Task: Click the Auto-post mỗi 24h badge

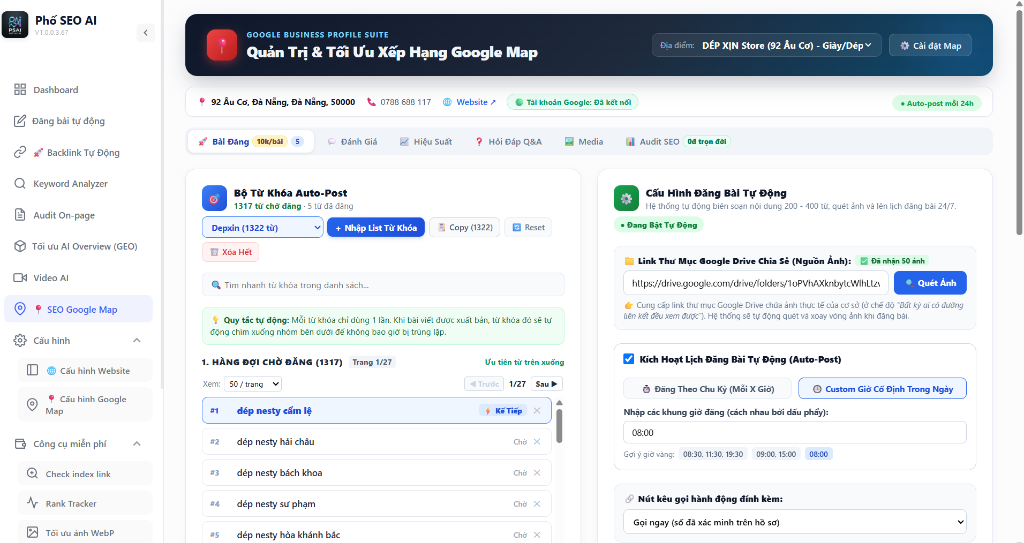Action: point(936,103)
